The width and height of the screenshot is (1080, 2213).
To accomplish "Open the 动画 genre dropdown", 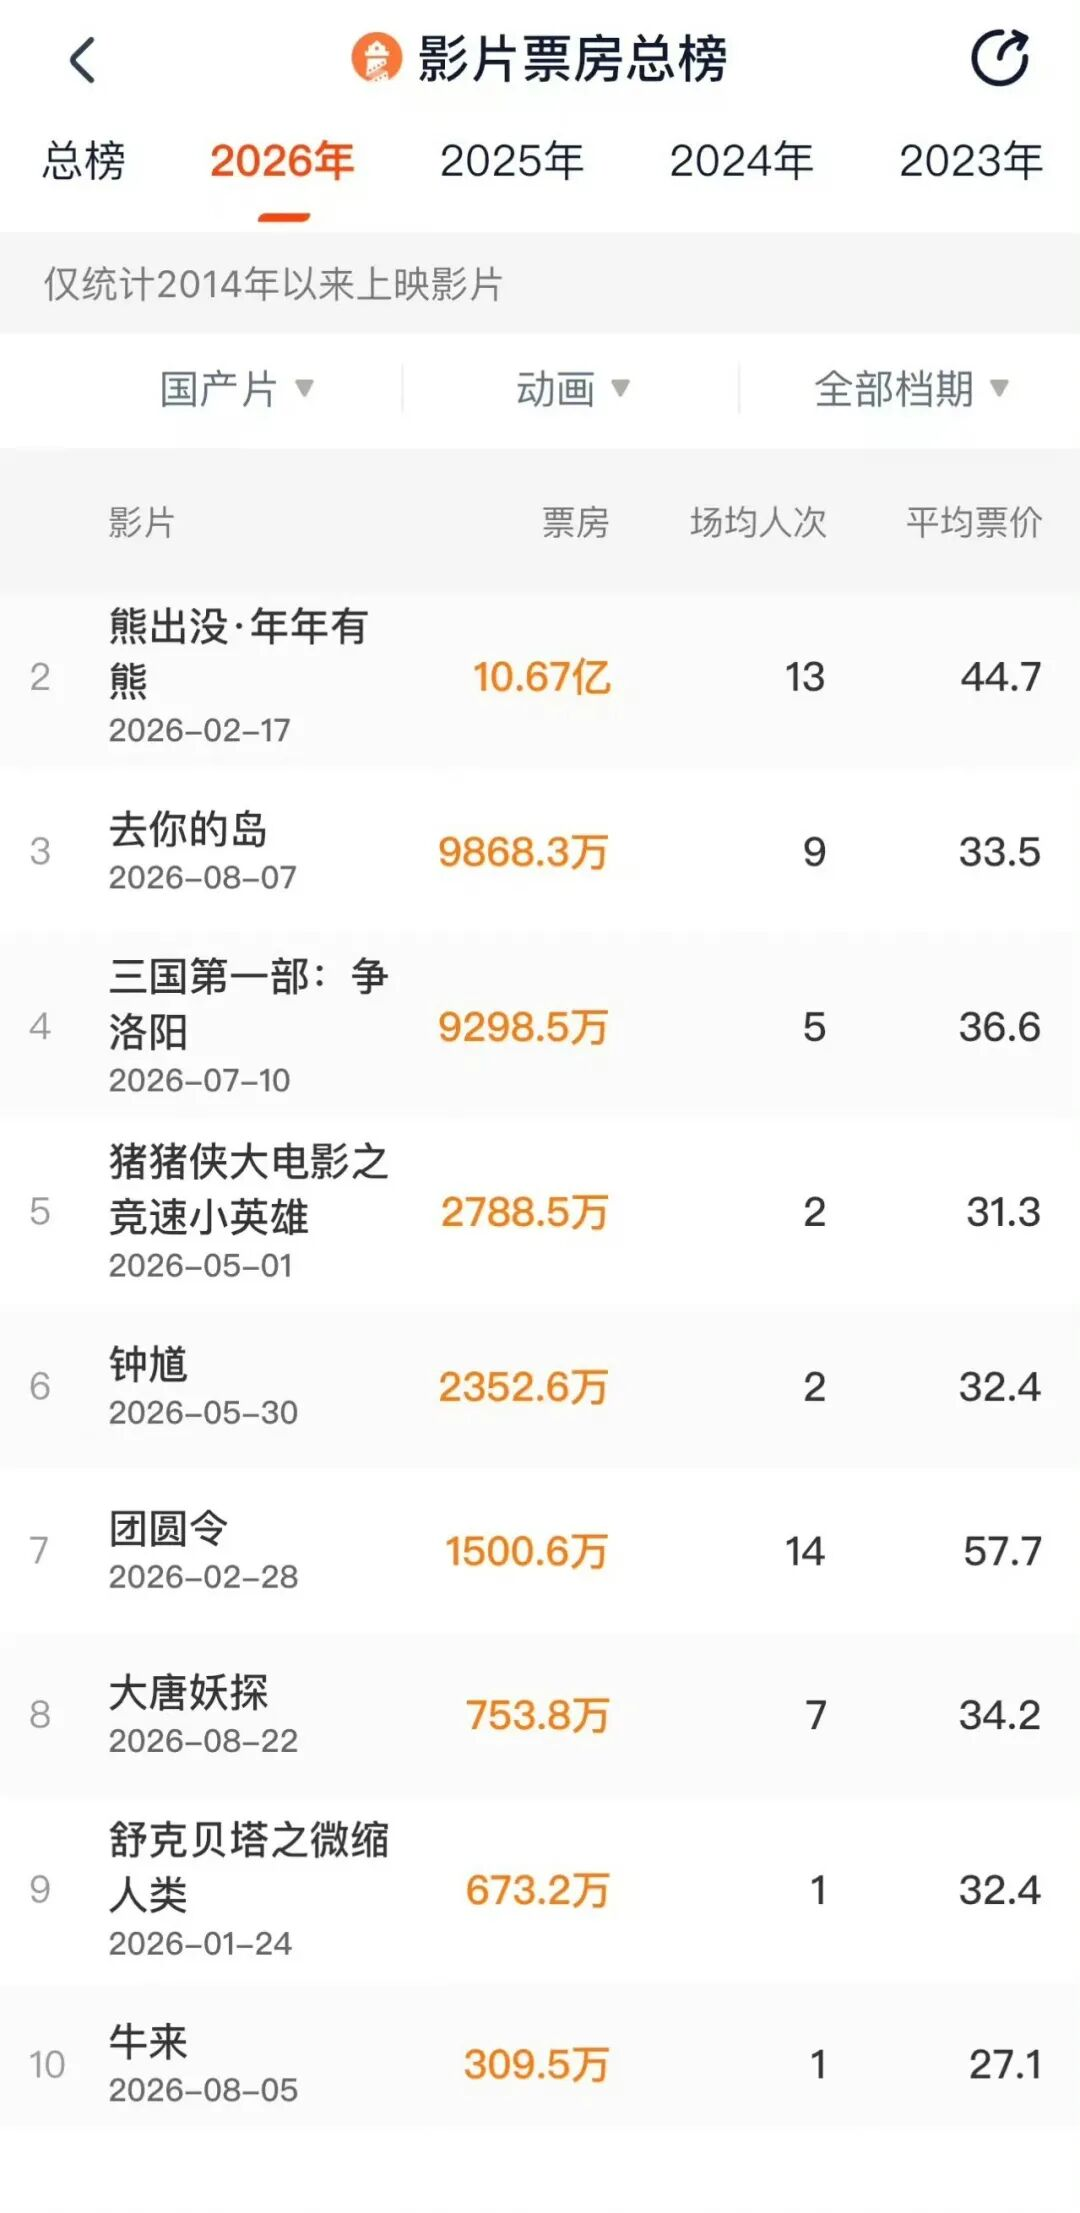I will [x=572, y=389].
